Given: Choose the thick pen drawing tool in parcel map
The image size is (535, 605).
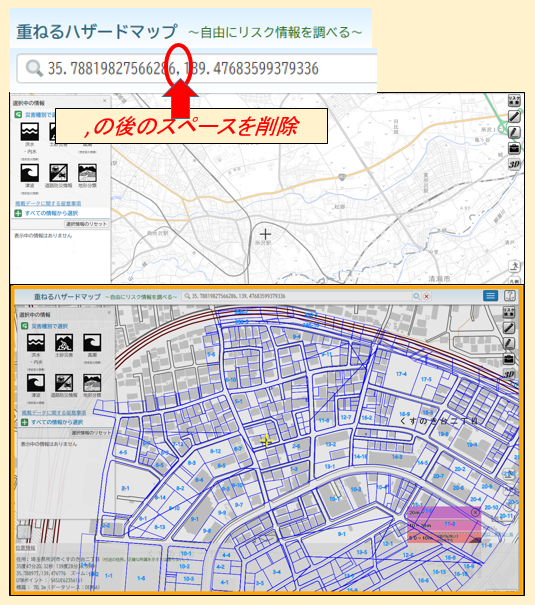Looking at the screenshot, I should 509,328.
